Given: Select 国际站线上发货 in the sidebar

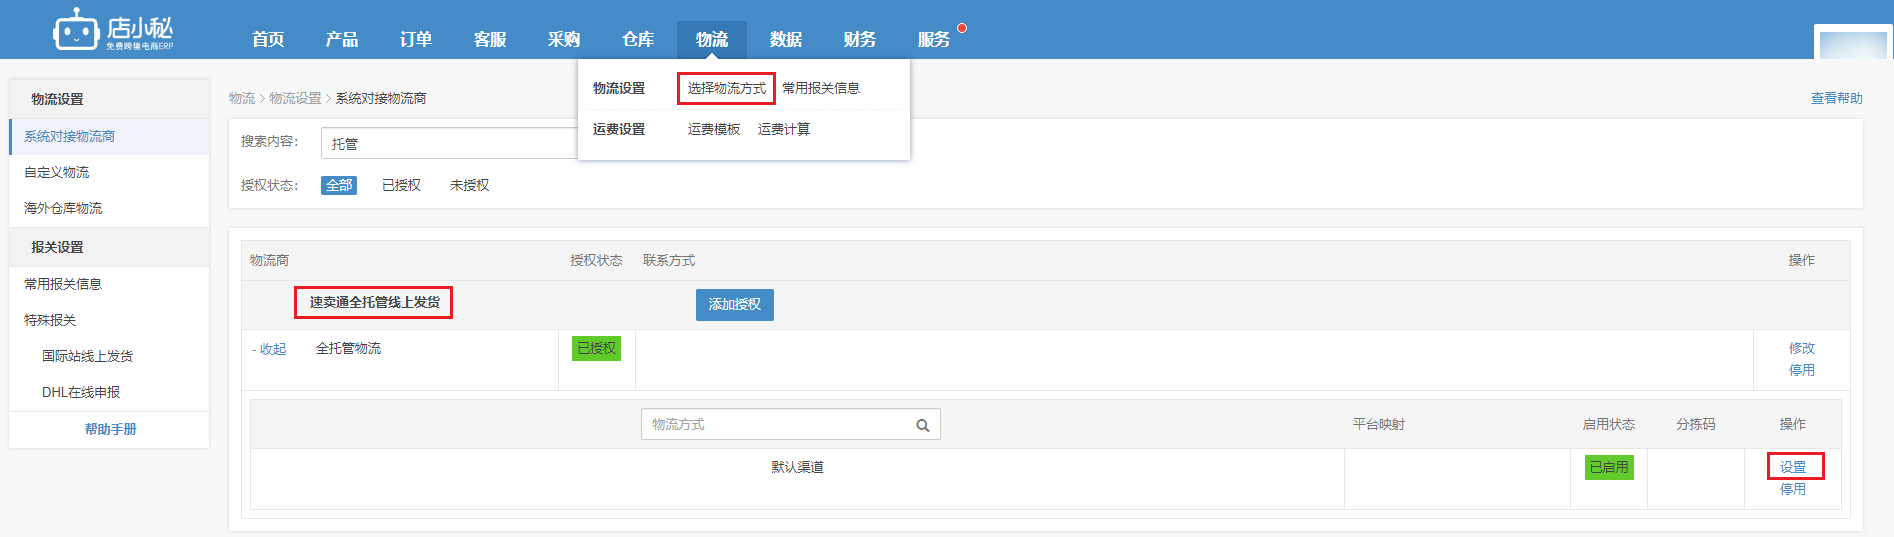Looking at the screenshot, I should coord(88,356).
